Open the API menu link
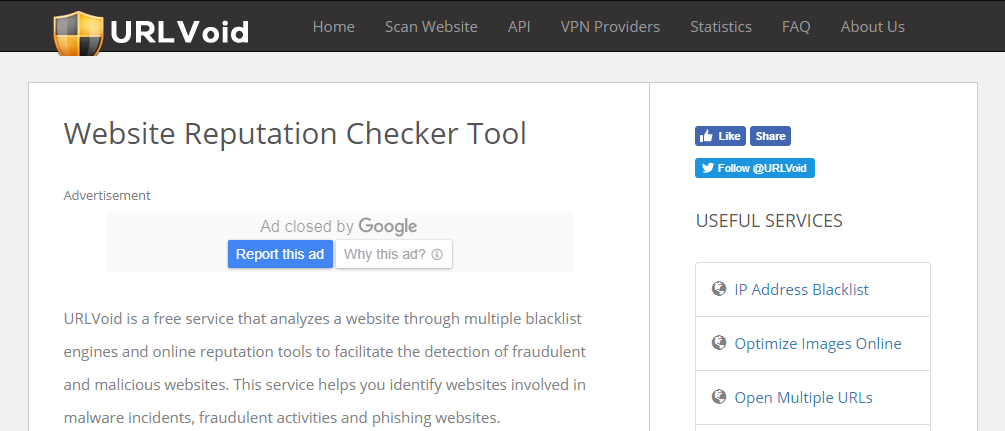1005x431 pixels. pos(519,27)
